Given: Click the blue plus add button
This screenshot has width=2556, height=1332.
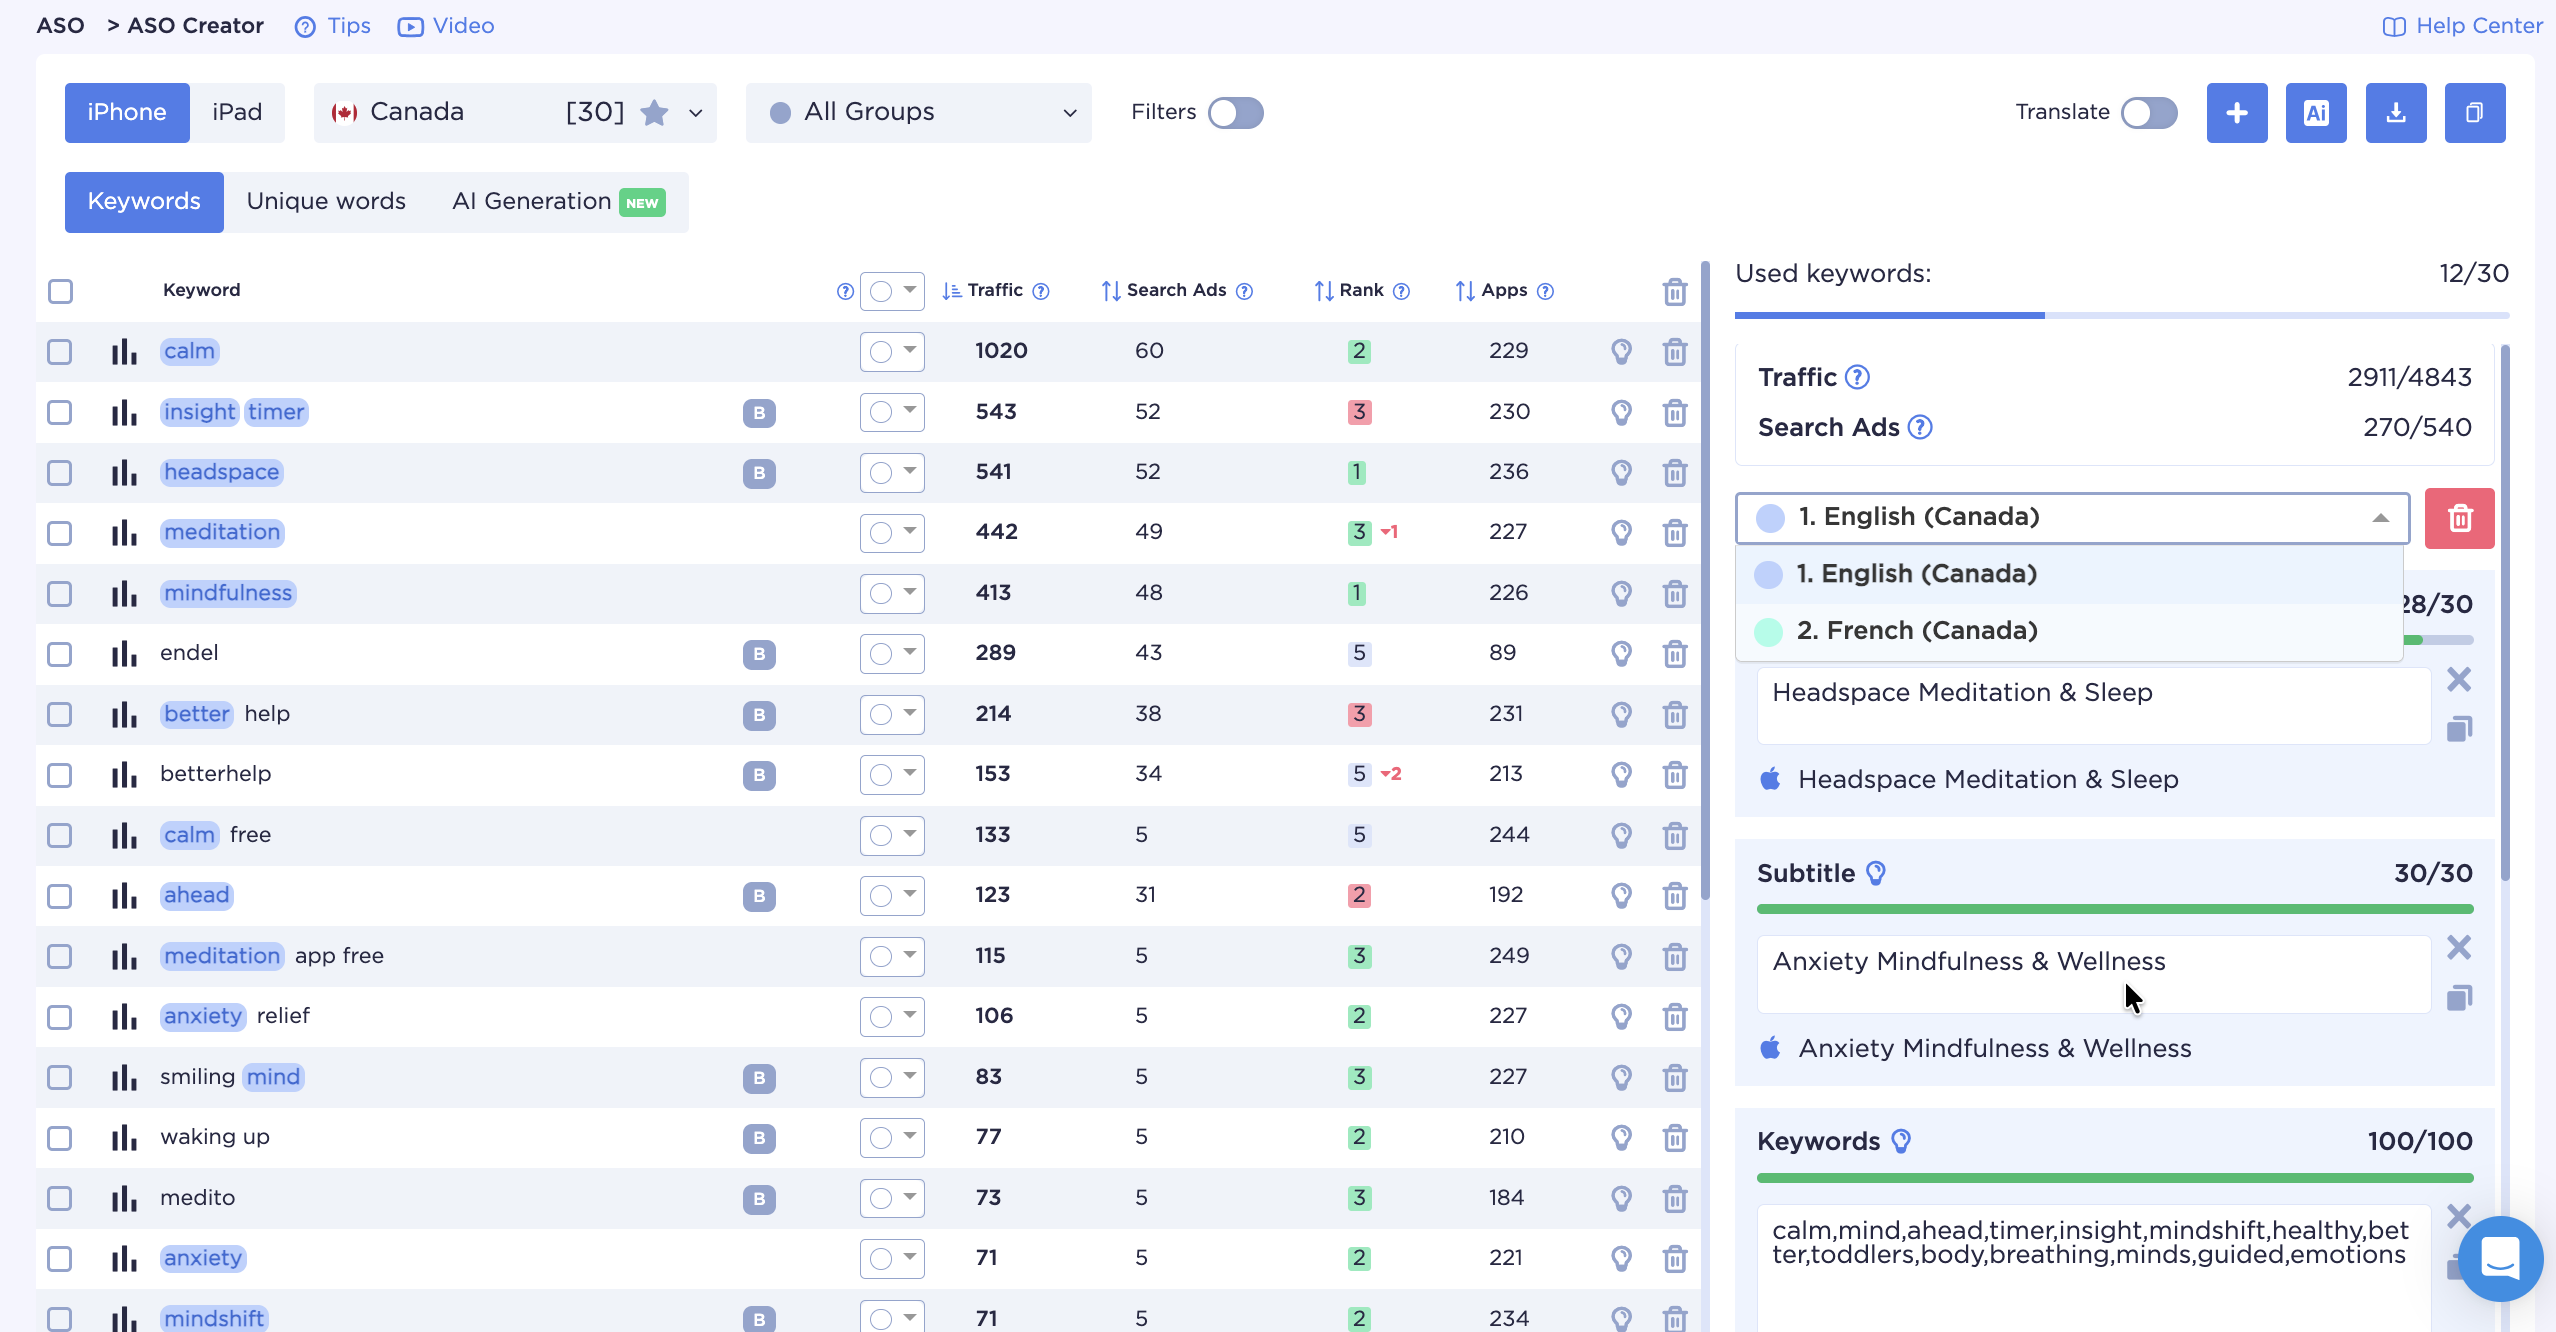Looking at the screenshot, I should (x=2236, y=113).
